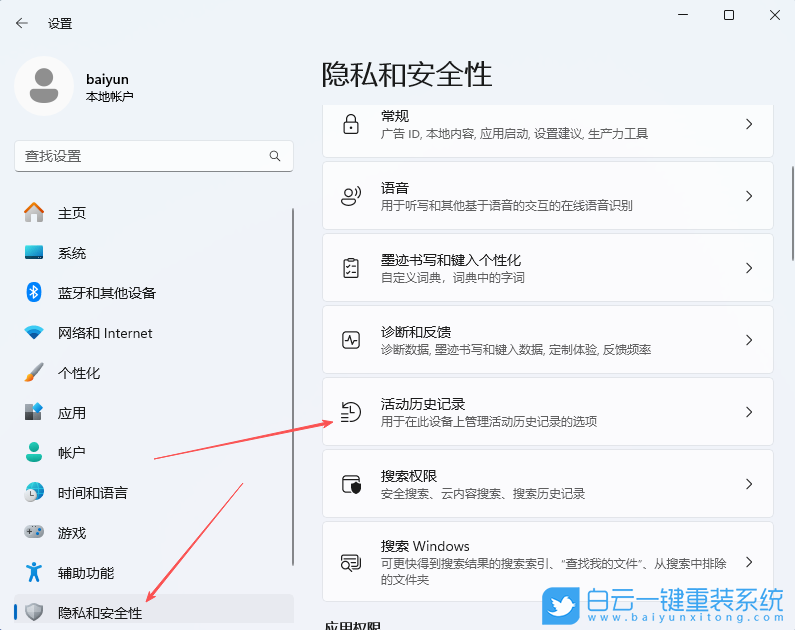
Task: Select 辅助功能 in sidebar
Action: tap(154, 573)
